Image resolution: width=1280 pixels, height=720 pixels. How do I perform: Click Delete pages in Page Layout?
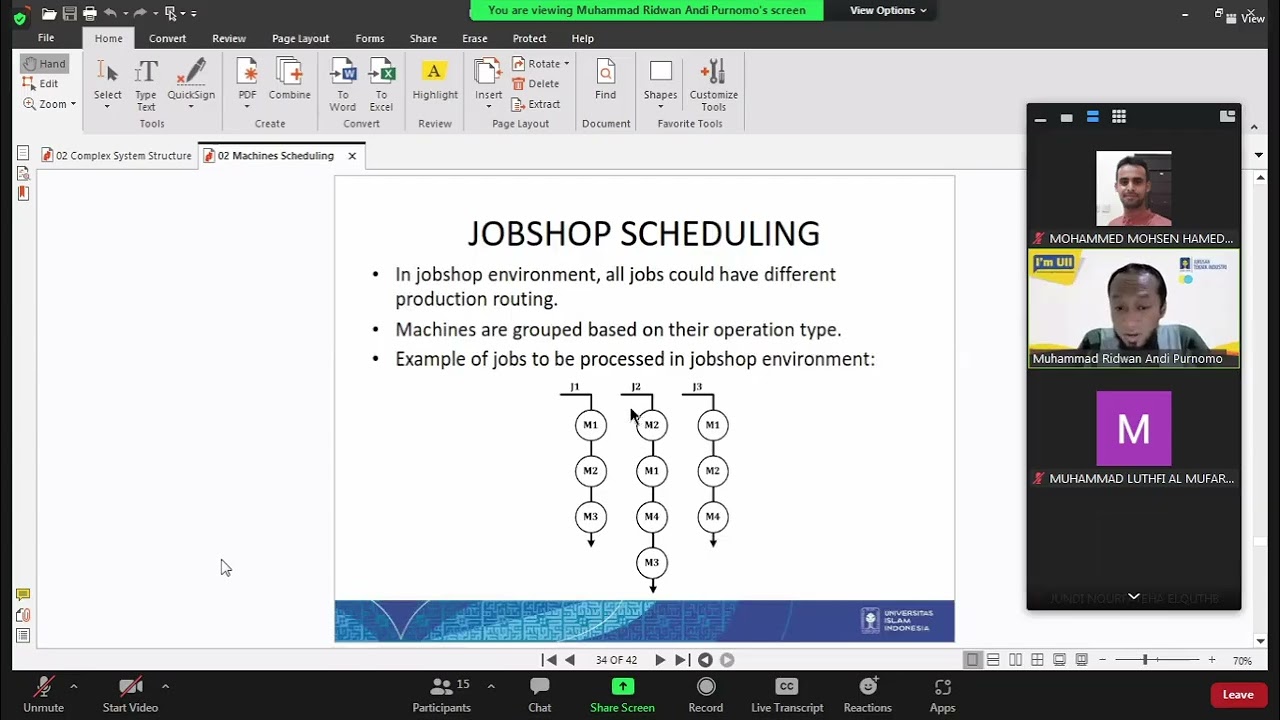(536, 84)
